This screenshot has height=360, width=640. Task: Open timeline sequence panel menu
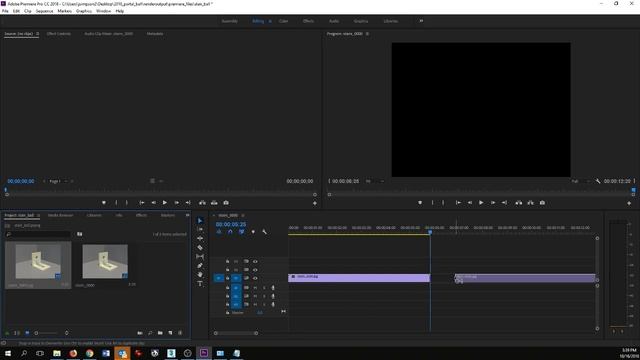243,215
